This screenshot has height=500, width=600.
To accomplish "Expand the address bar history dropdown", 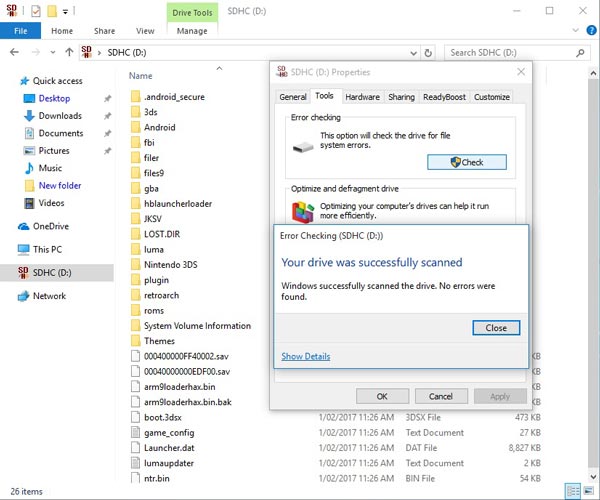I will [x=413, y=53].
